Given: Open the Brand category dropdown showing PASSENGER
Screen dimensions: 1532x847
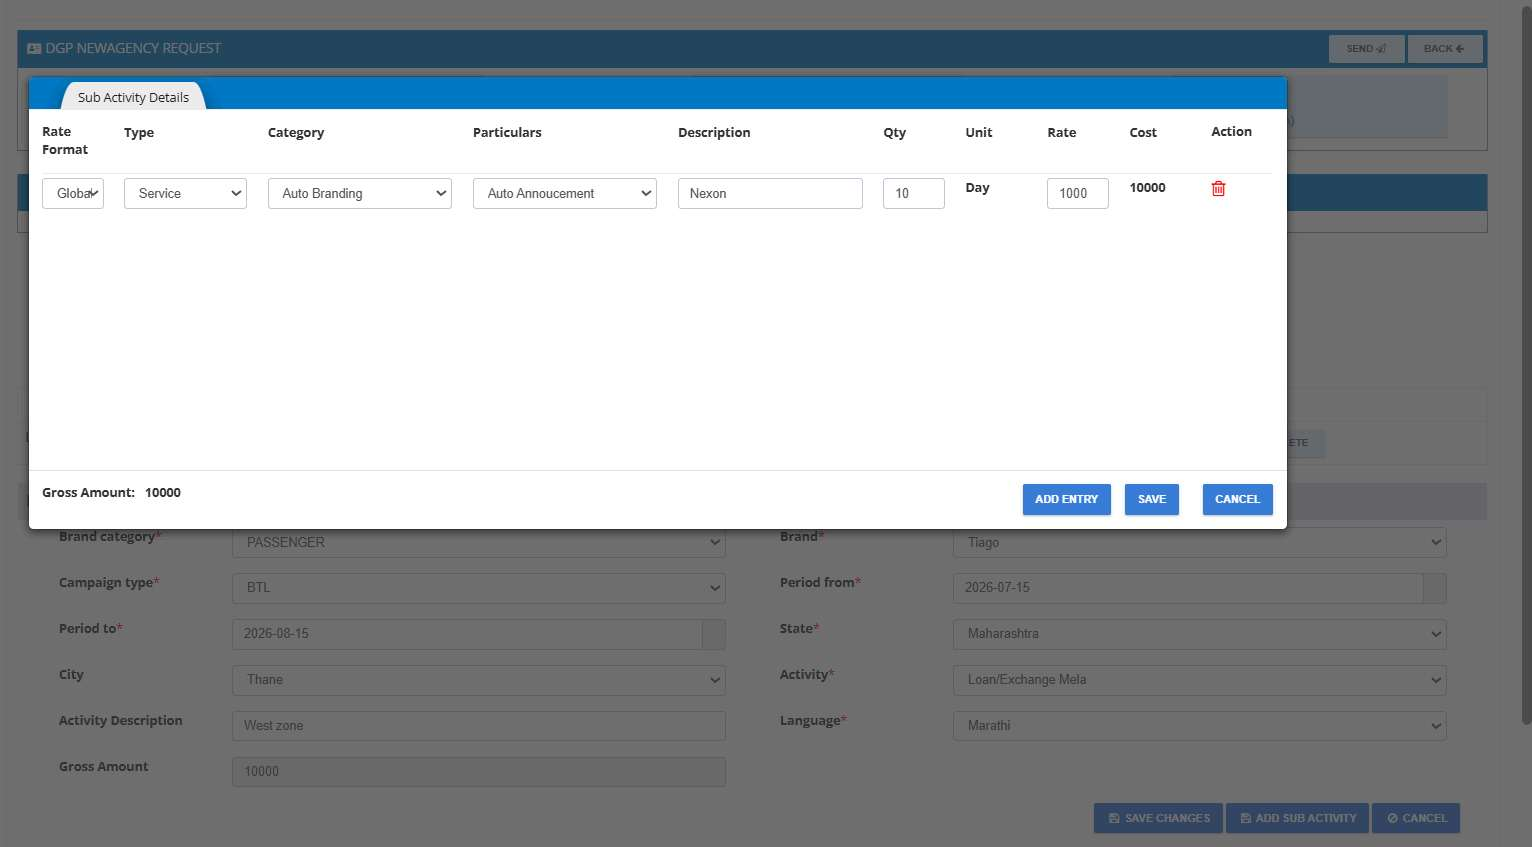Looking at the screenshot, I should pyautogui.click(x=479, y=542).
